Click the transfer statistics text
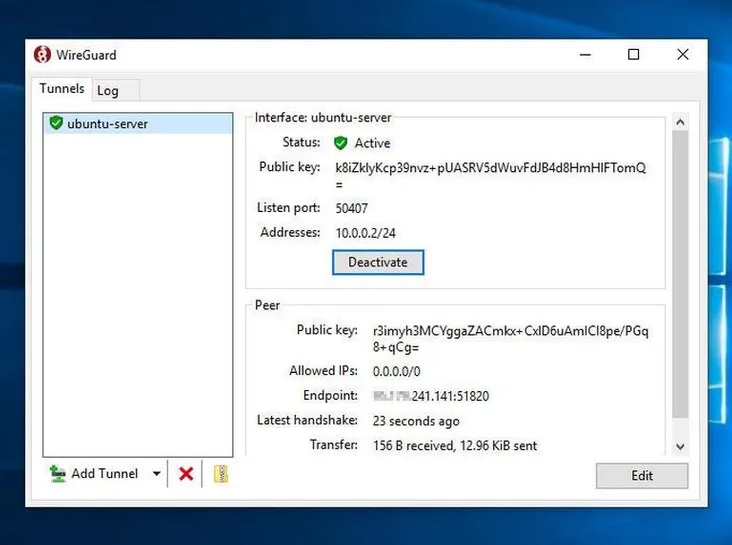Screen dimensions: 732x545 [455, 446]
